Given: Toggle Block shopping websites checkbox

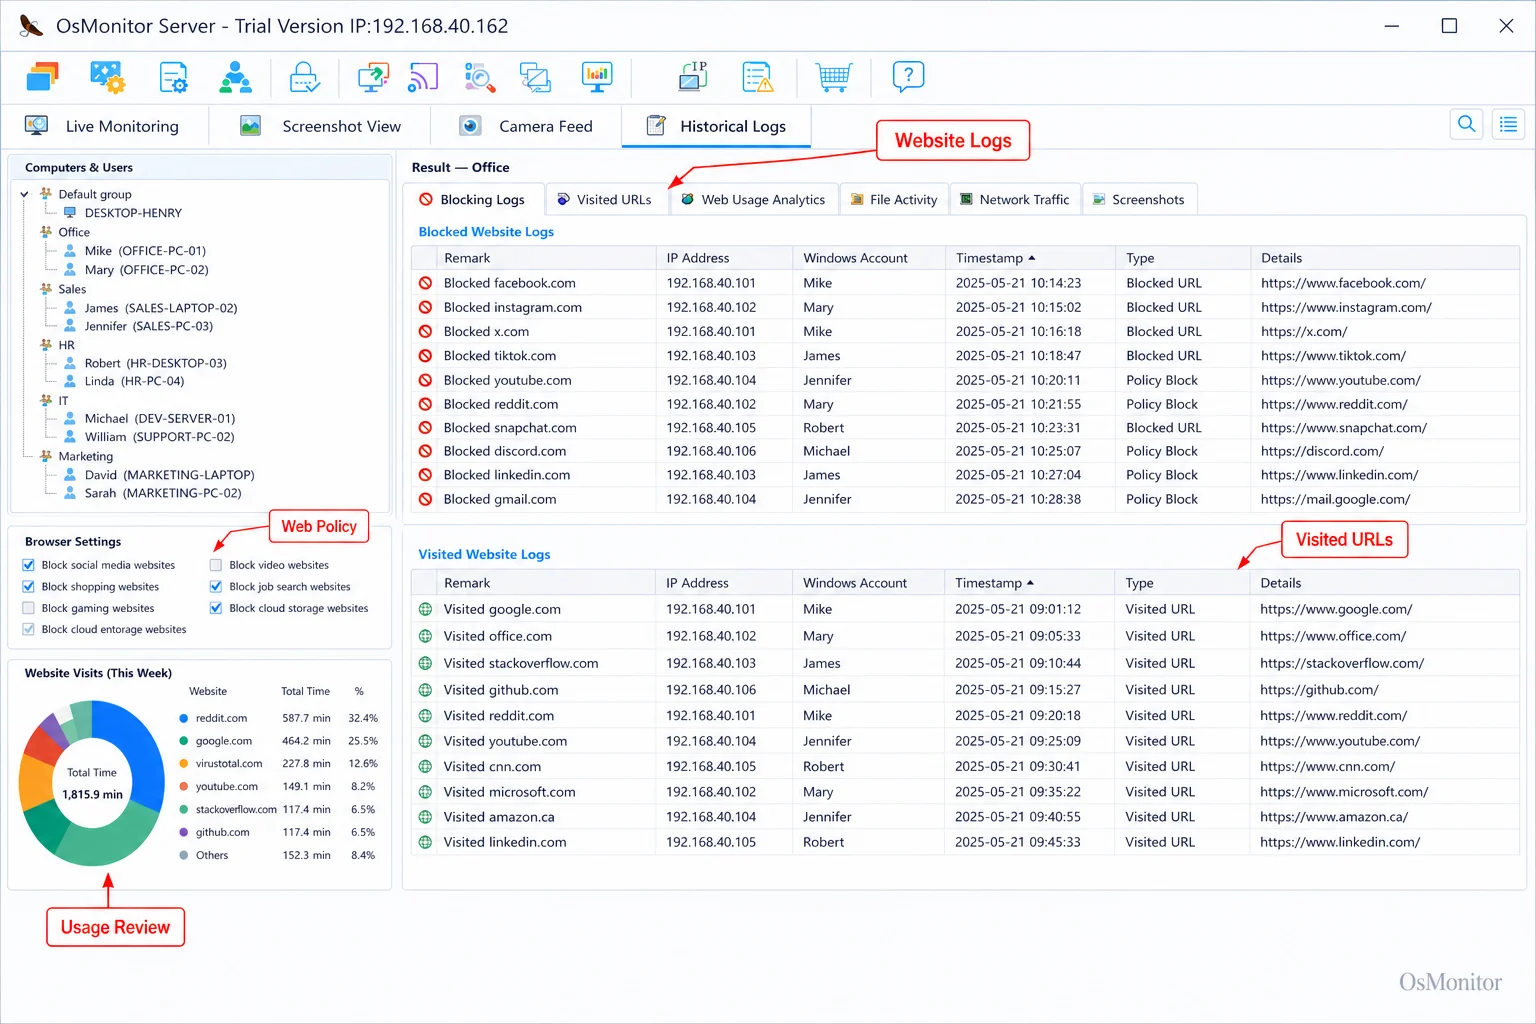Looking at the screenshot, I should pos(29,587).
